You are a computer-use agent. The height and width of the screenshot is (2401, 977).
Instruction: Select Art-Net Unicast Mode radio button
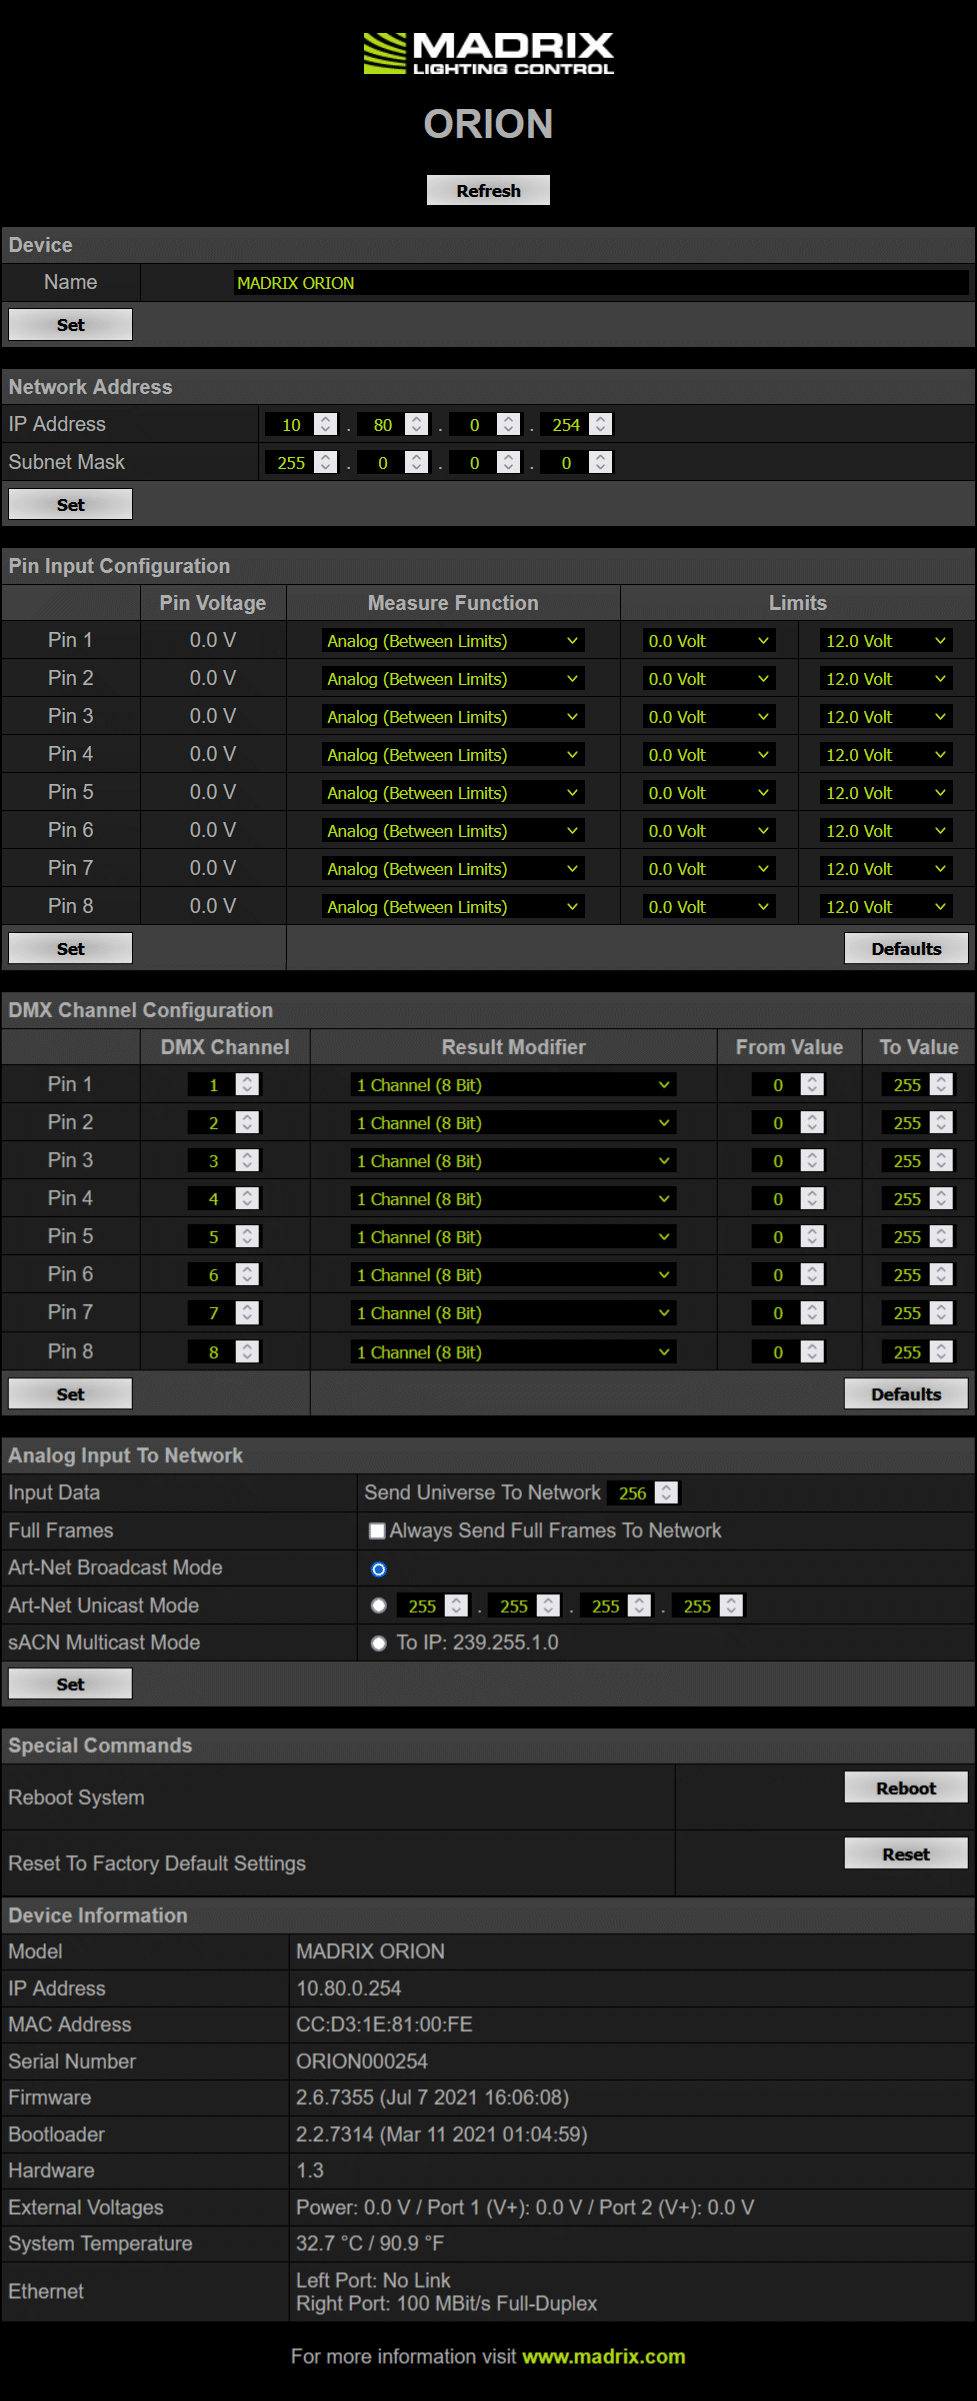[x=379, y=1606]
